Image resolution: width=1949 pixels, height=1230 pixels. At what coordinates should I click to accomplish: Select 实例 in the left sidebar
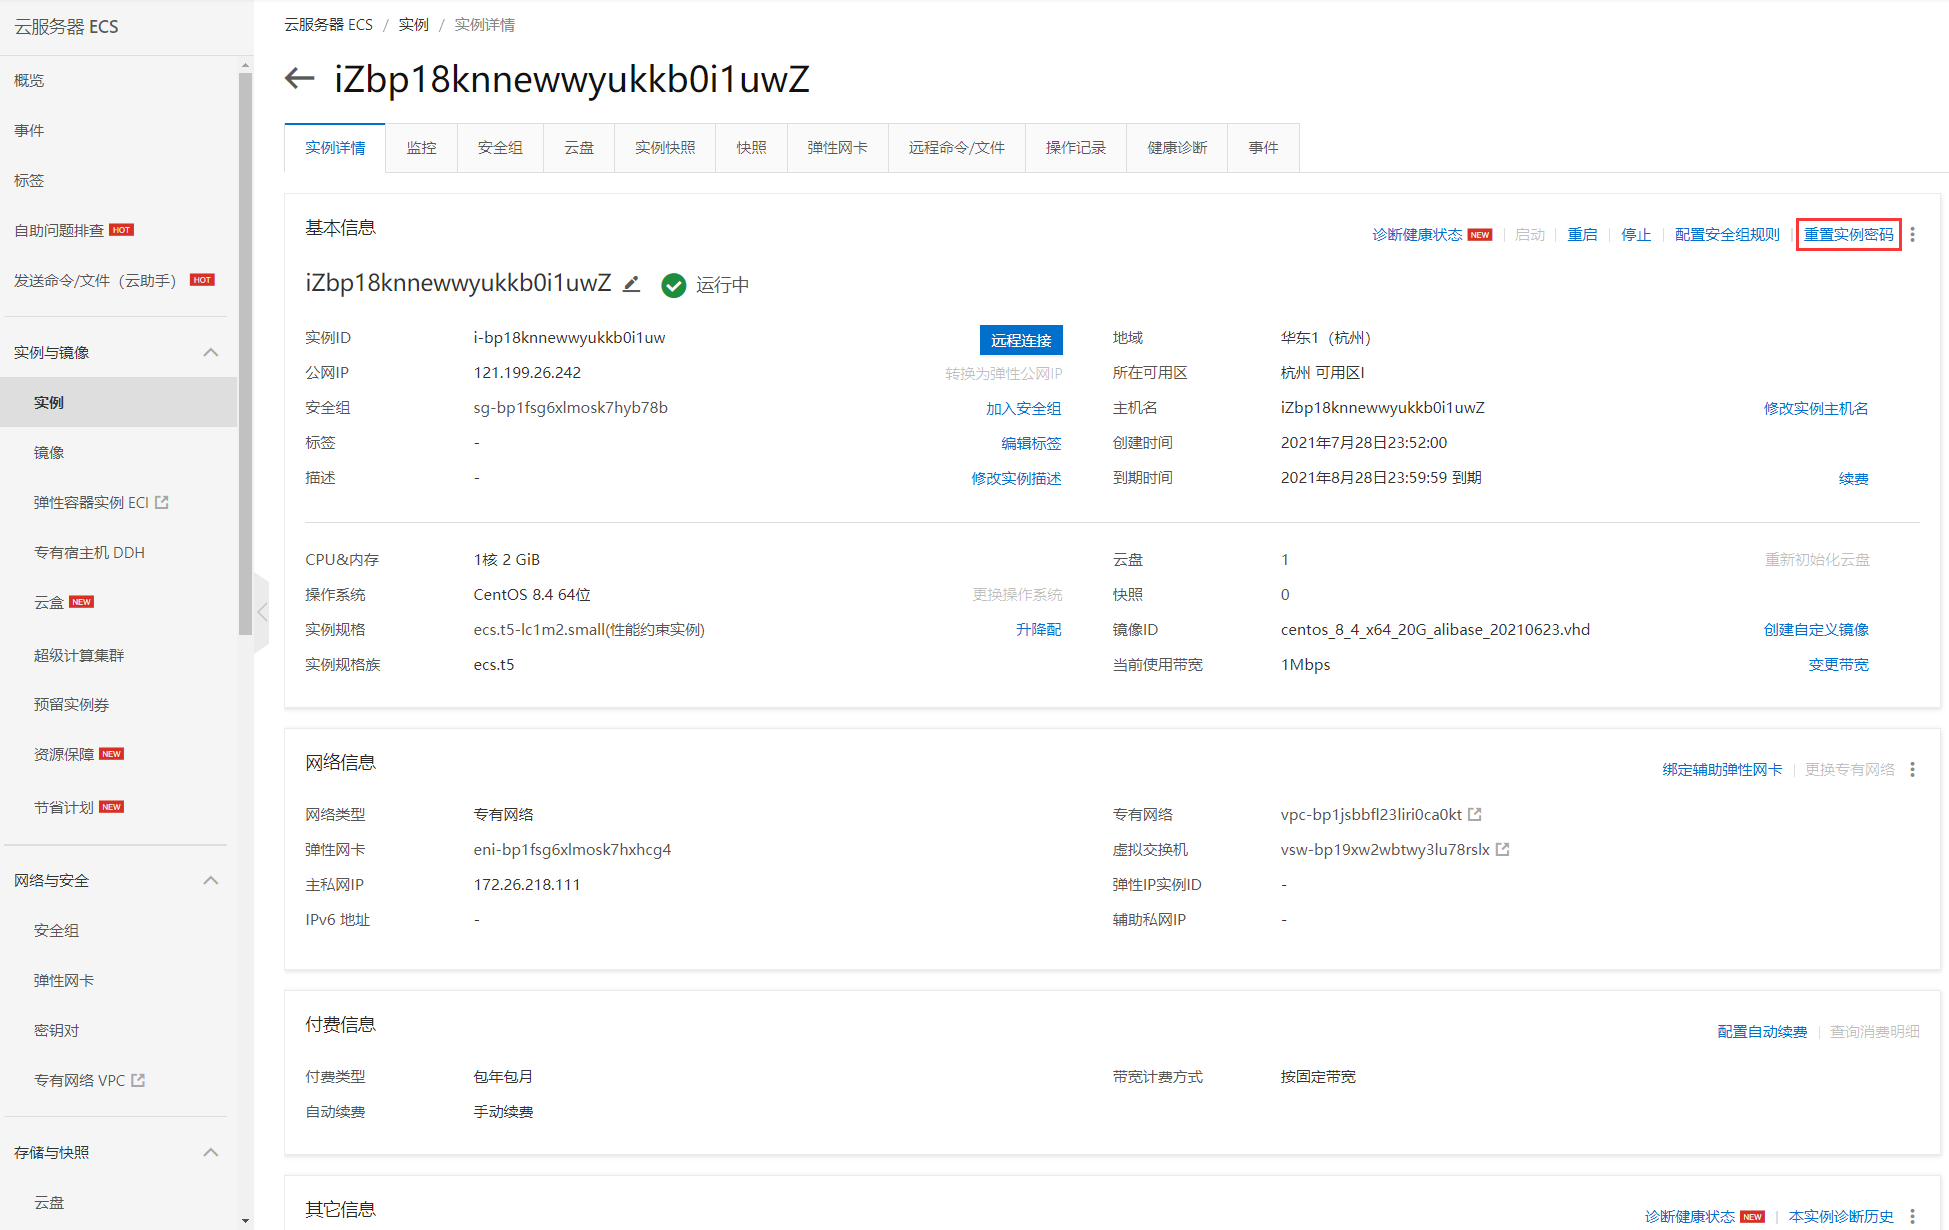point(49,401)
